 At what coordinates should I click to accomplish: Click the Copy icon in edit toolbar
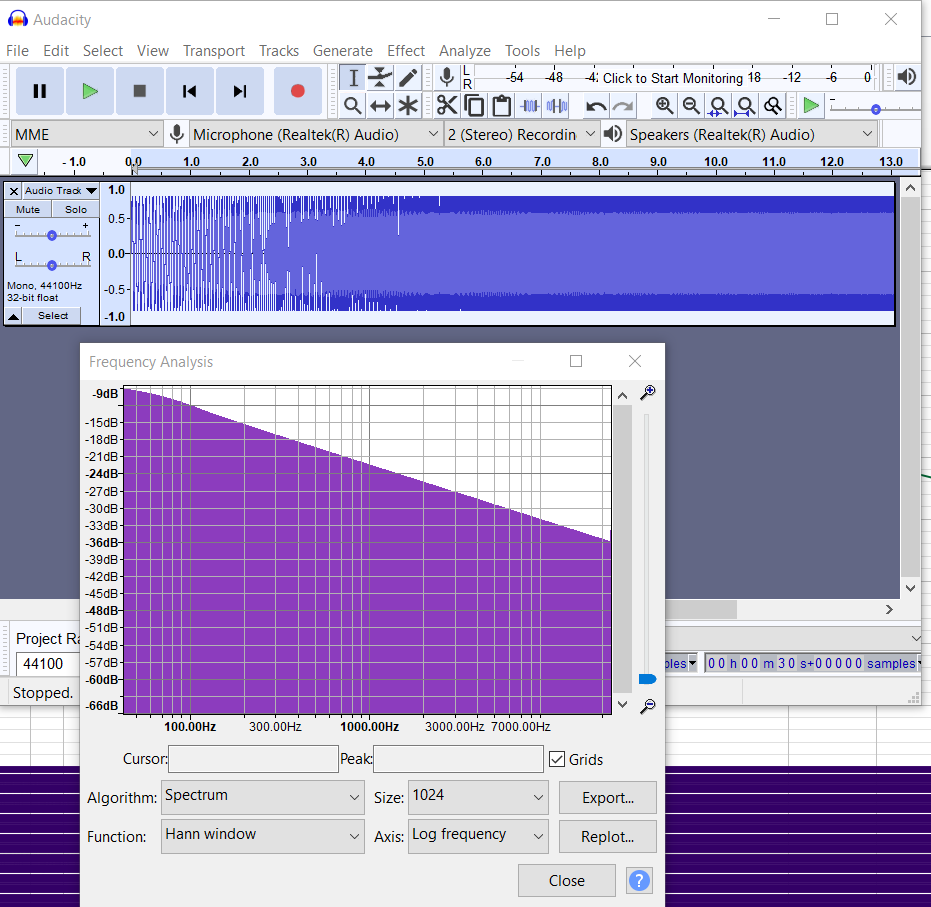click(474, 106)
